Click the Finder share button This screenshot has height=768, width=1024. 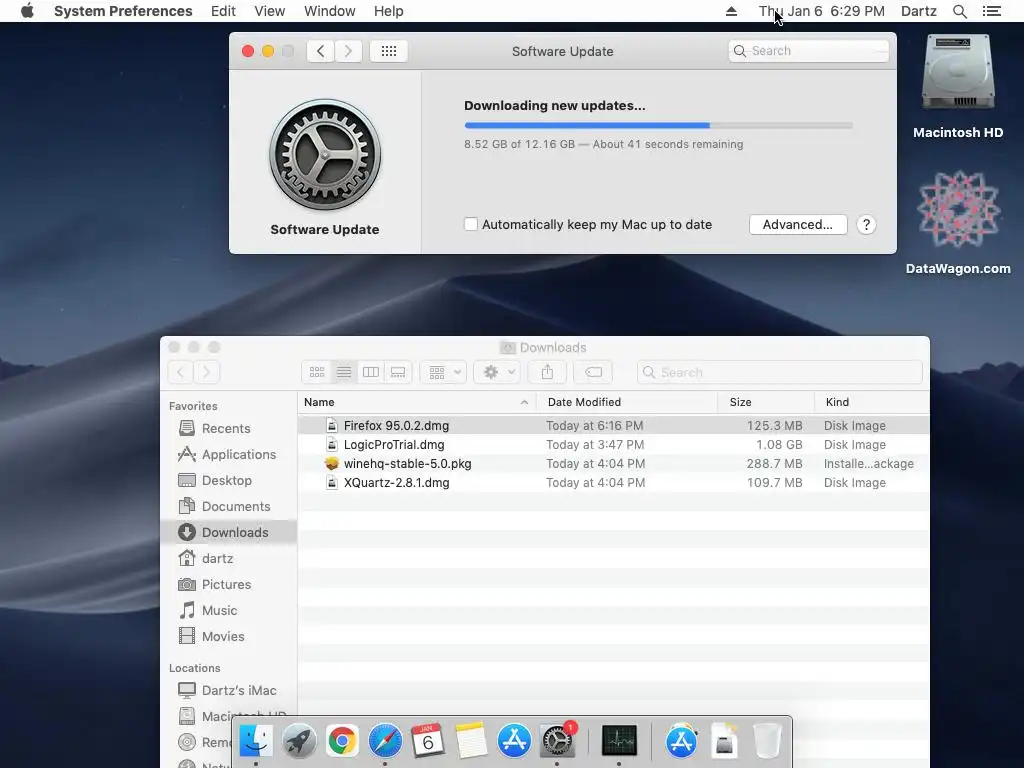click(x=547, y=372)
